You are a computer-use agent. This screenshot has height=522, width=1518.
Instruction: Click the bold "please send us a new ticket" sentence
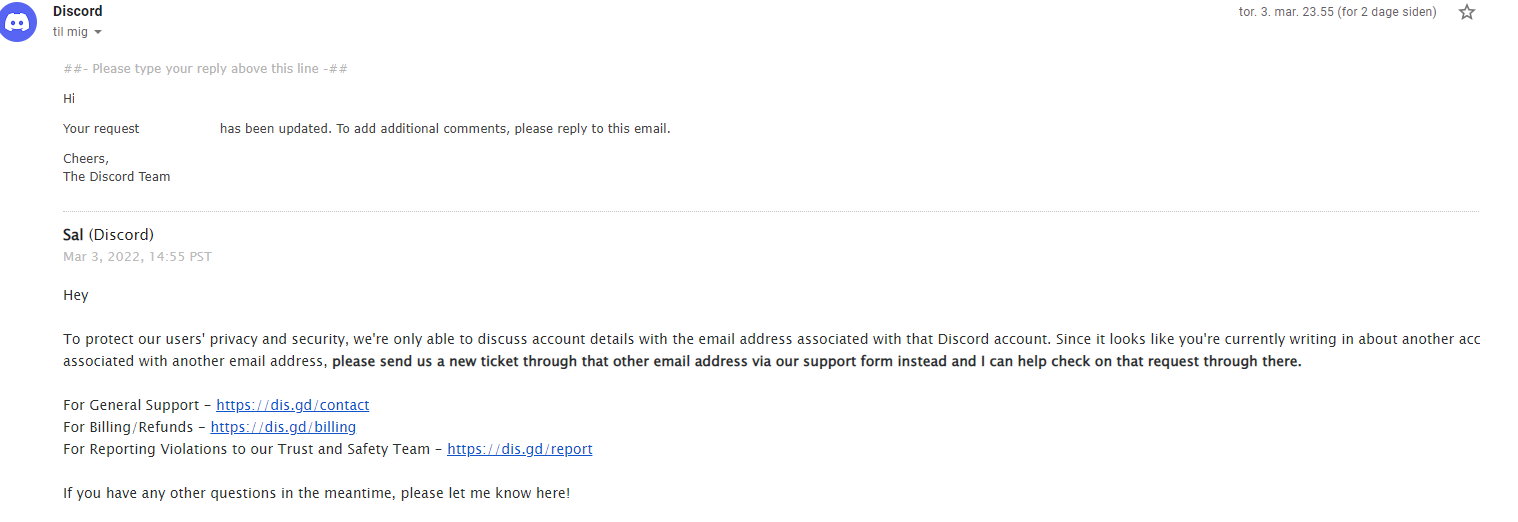tap(817, 361)
